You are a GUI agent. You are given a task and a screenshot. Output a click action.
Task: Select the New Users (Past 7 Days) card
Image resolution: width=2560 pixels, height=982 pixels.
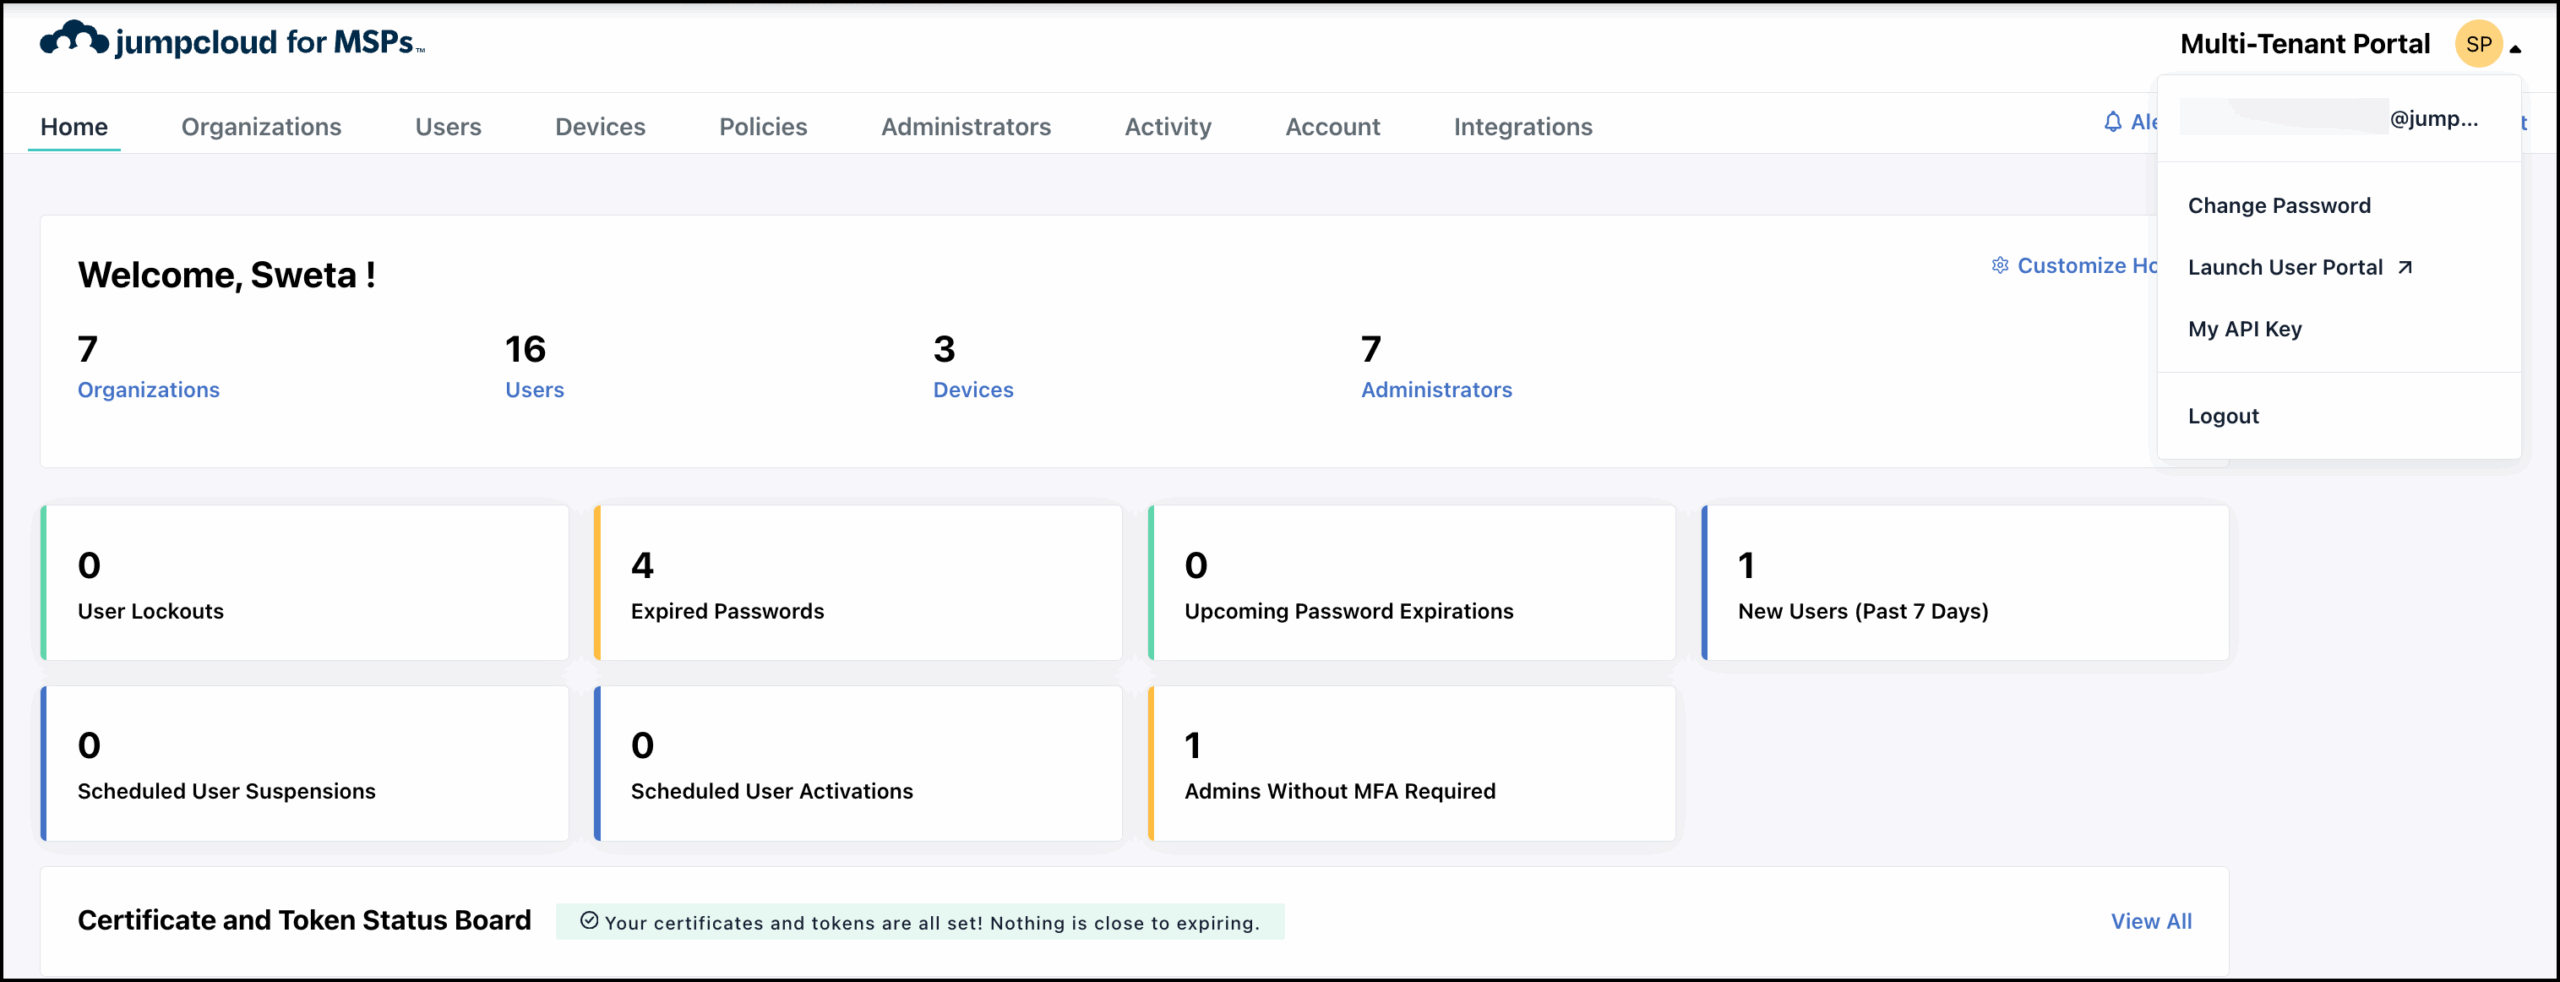tap(1964, 583)
